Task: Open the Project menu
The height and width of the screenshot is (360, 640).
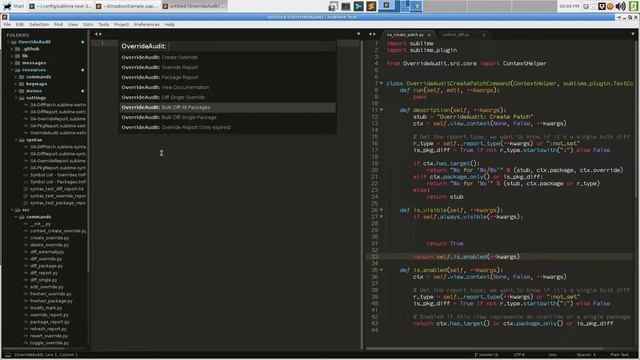Action: coord(121,24)
